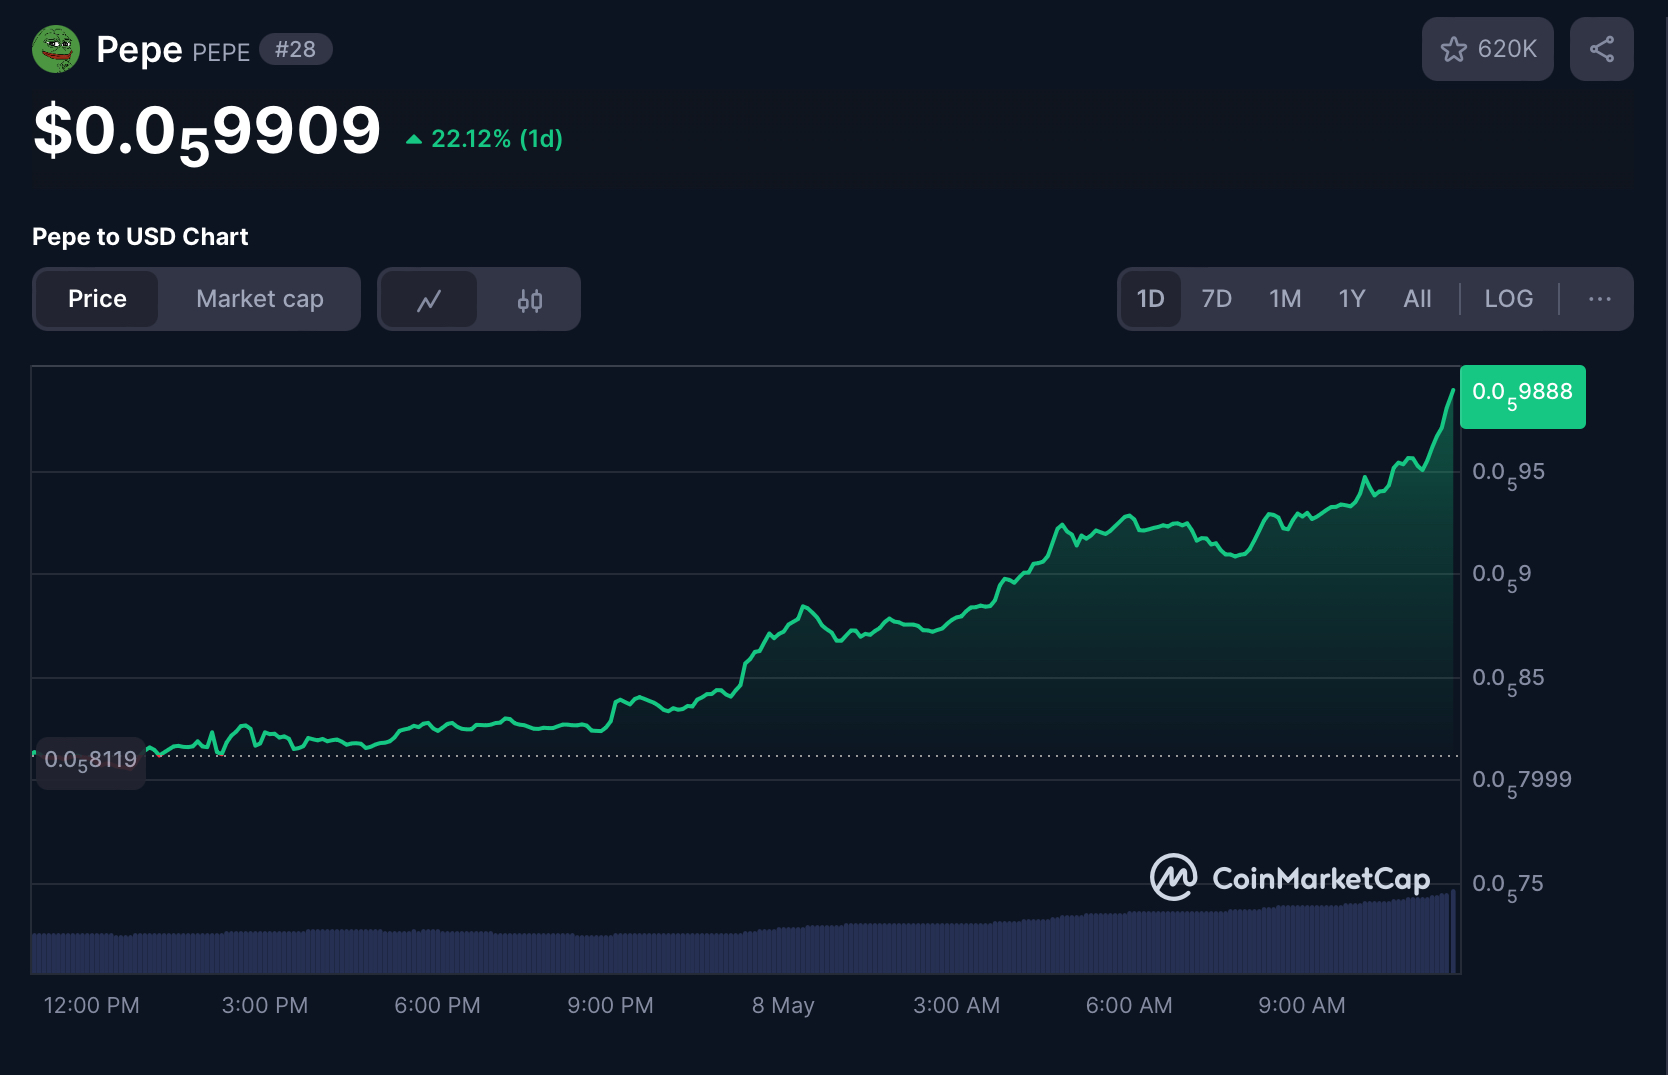Click the 22.12% (1d) change indicator
The width and height of the screenshot is (1668, 1075).
(x=484, y=139)
